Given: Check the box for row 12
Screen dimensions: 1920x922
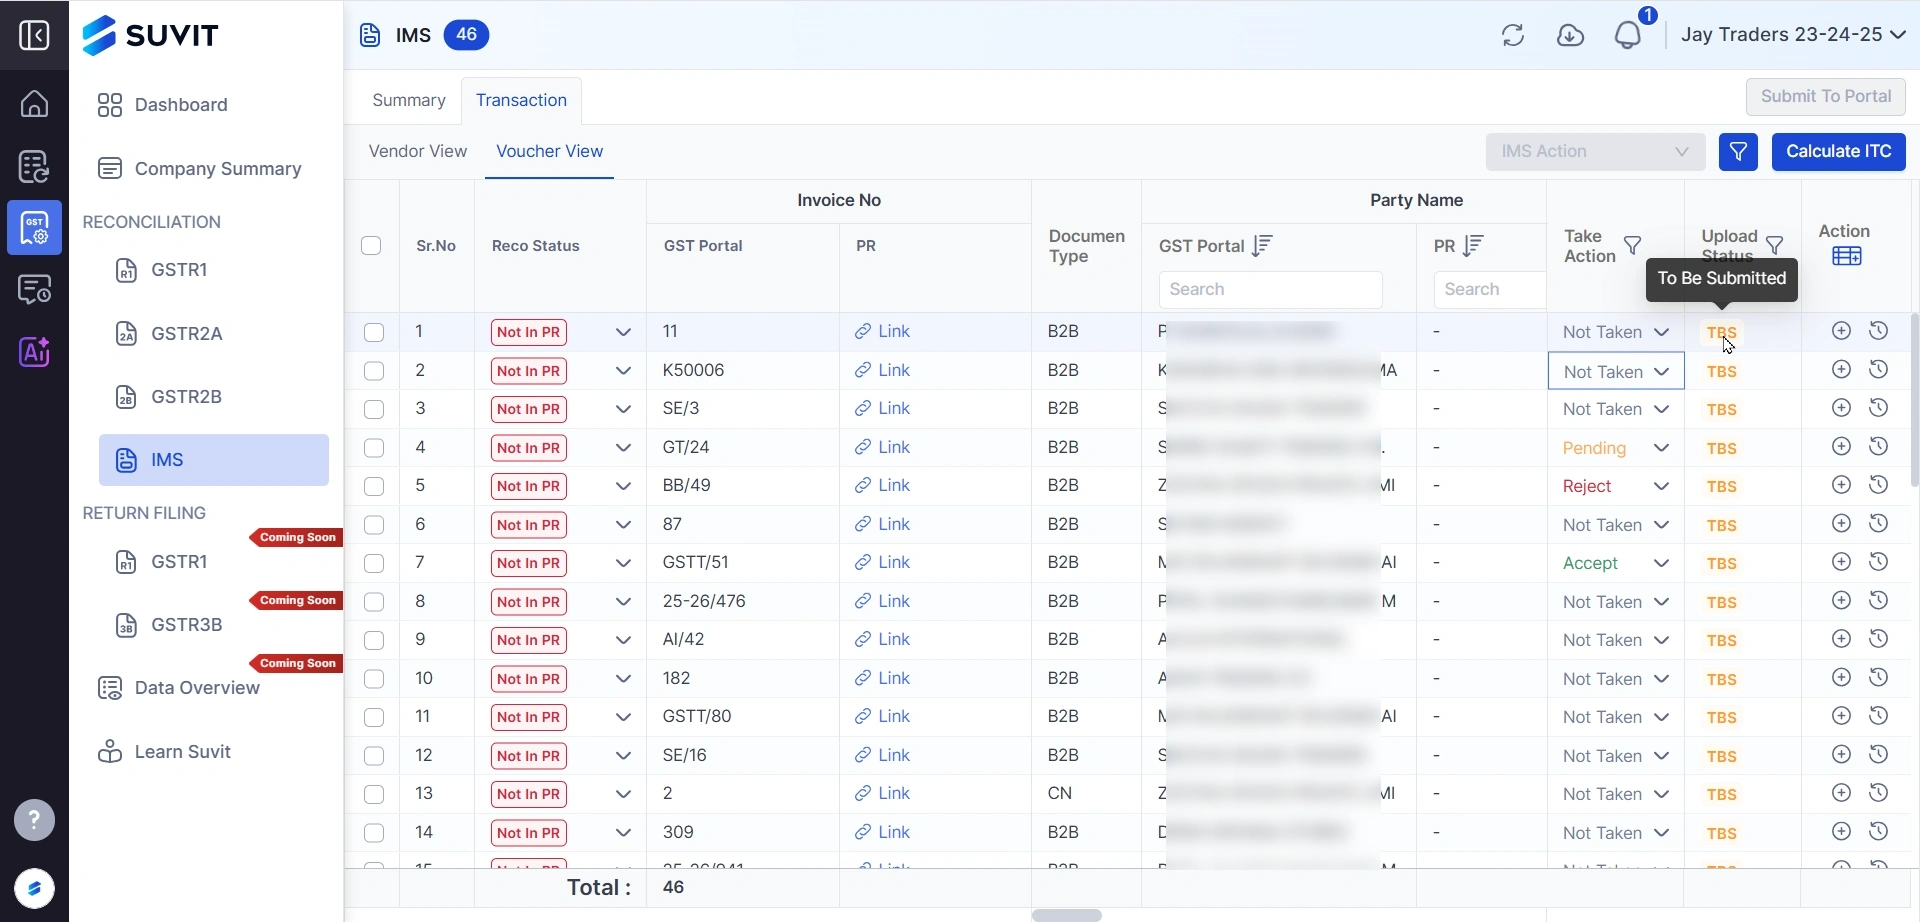Looking at the screenshot, I should [x=374, y=756].
